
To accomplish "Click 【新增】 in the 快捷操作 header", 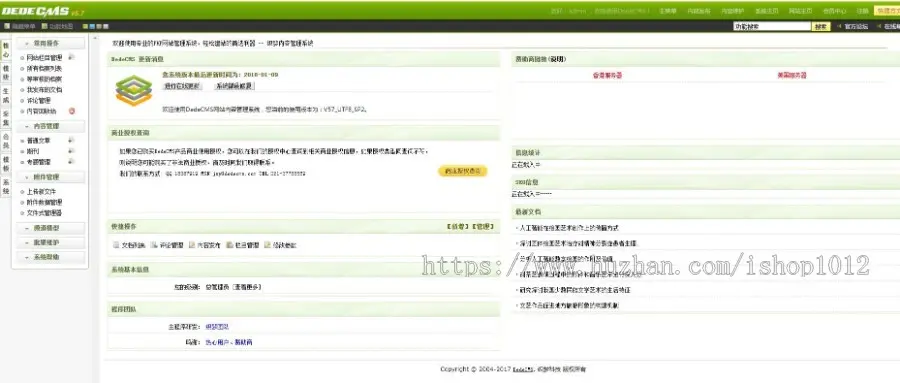I will pos(456,227).
